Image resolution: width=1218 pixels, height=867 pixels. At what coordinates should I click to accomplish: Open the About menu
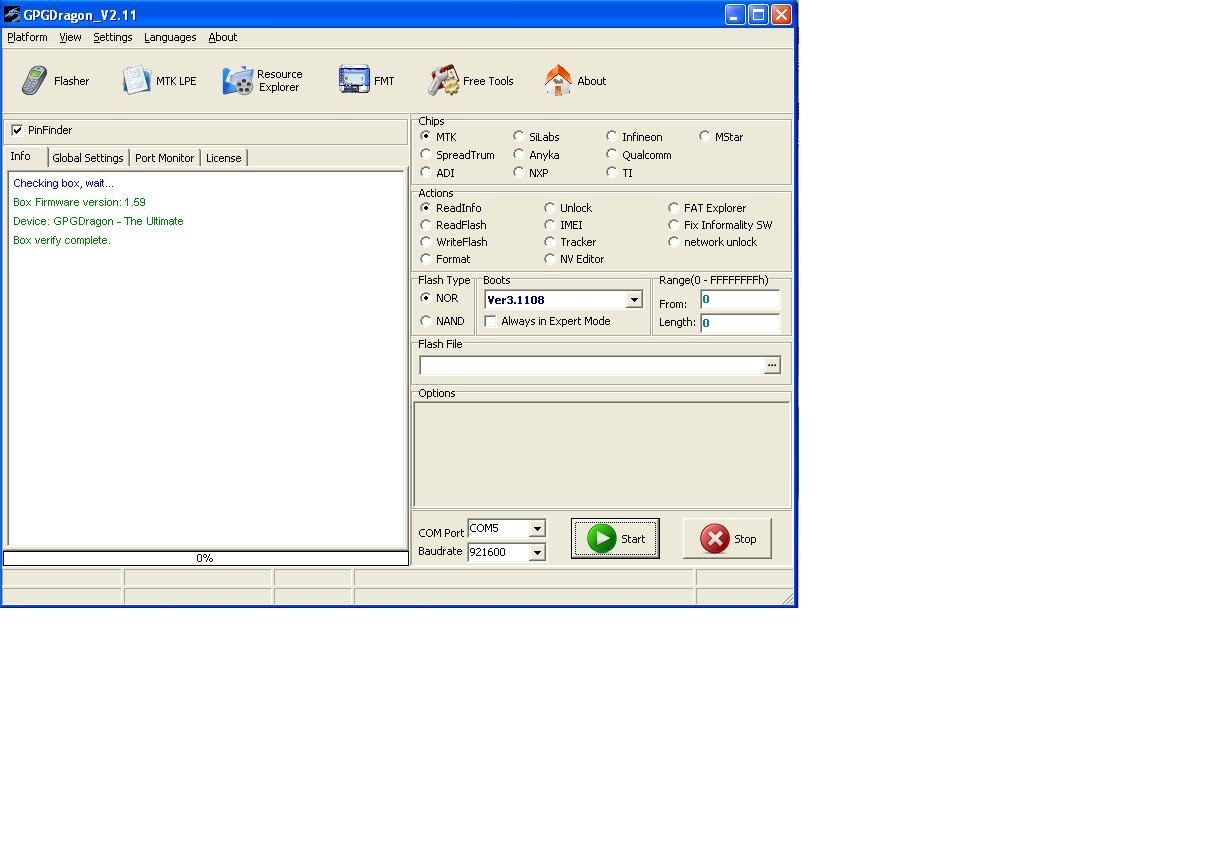coord(223,37)
